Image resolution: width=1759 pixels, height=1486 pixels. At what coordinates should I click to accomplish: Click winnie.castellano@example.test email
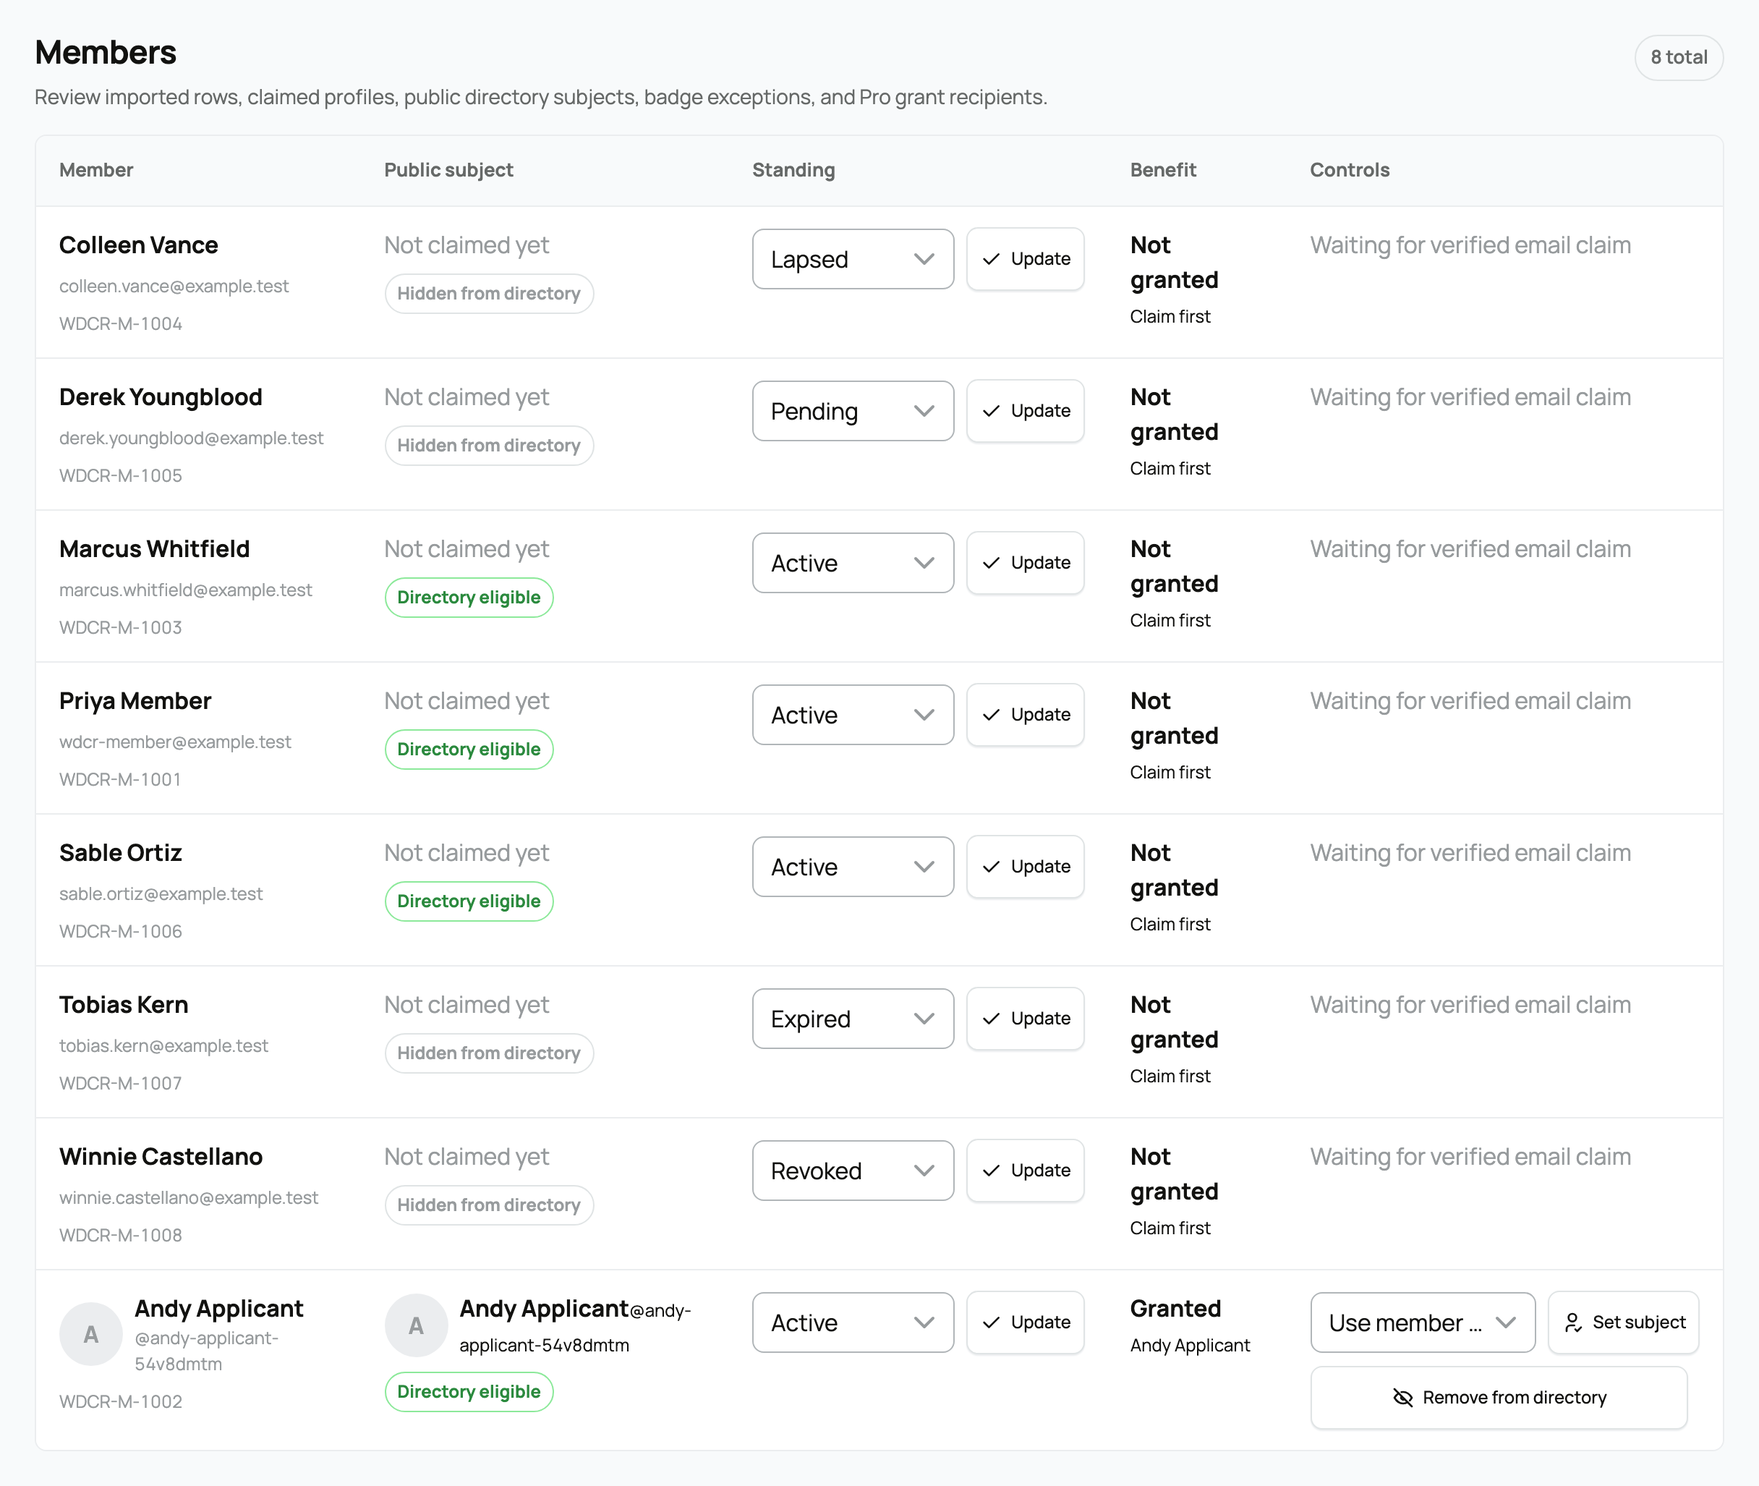click(189, 1199)
